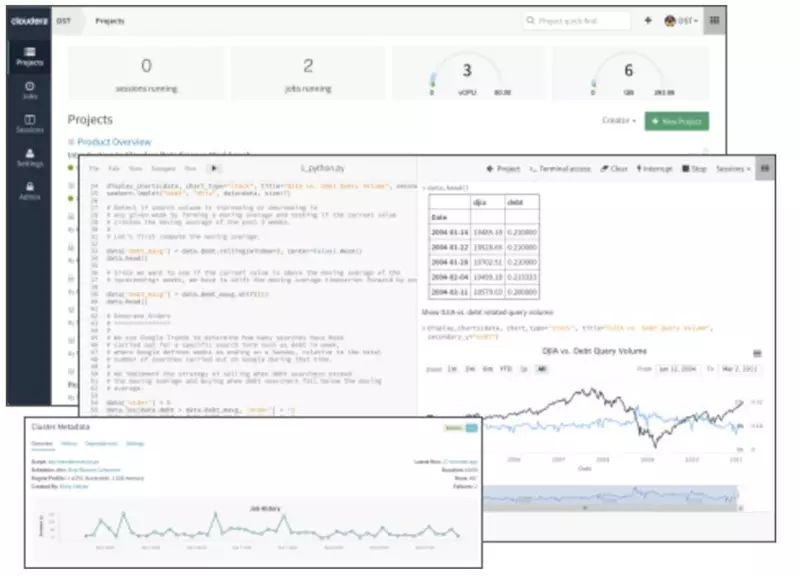This screenshot has width=800, height=577.
Task: Select the 3m zoom range on the chart
Action: (470, 369)
